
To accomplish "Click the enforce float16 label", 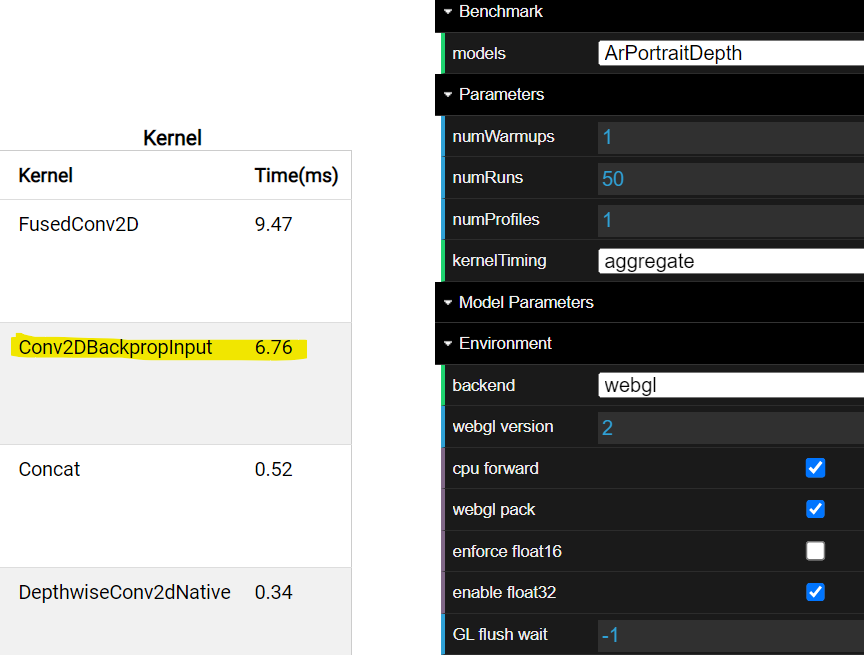I will pos(507,551).
